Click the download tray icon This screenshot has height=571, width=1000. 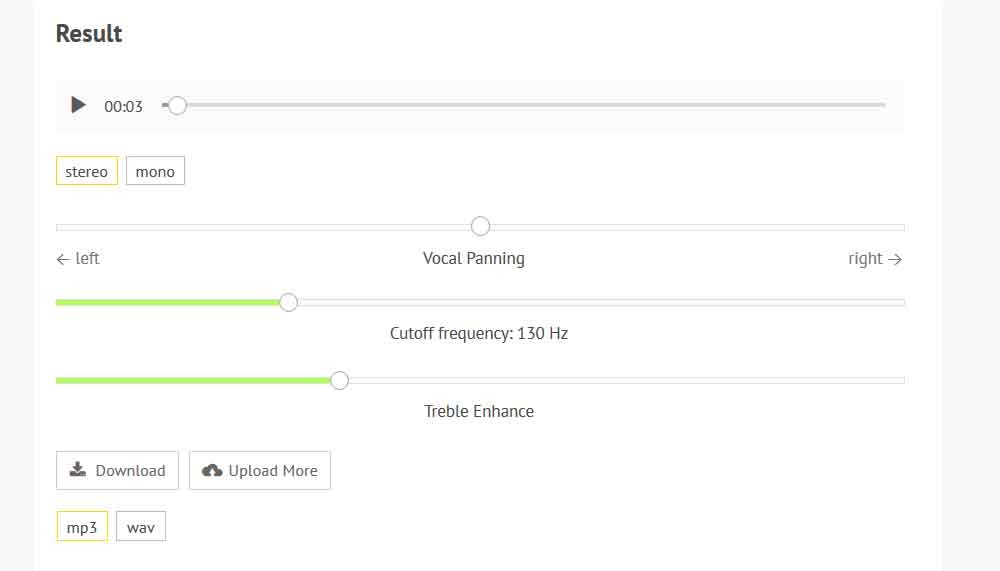pos(77,470)
